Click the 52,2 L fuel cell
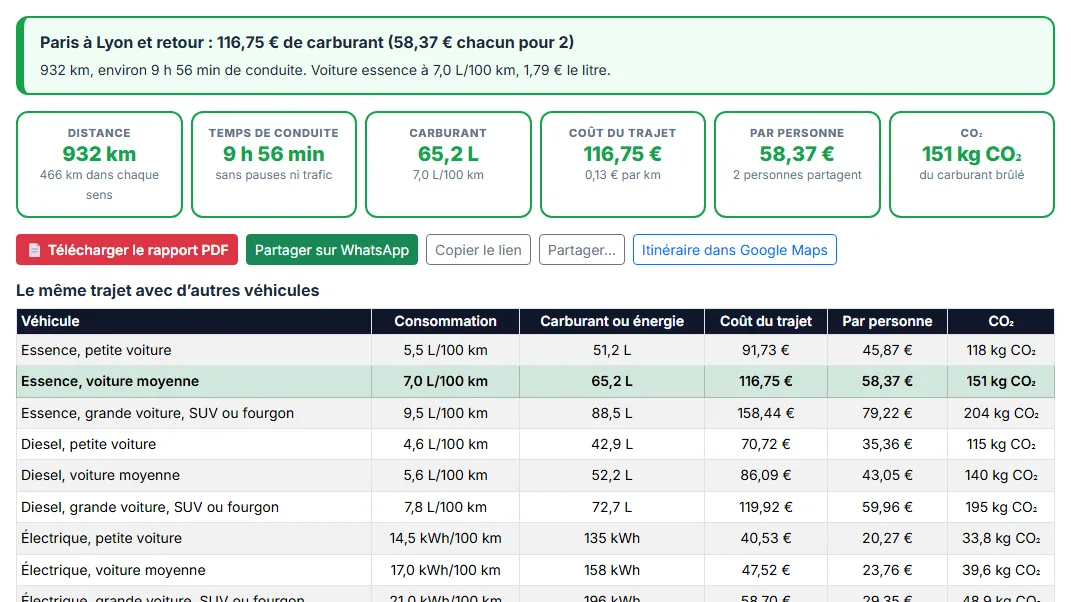This screenshot has width=1071, height=602. click(x=612, y=476)
